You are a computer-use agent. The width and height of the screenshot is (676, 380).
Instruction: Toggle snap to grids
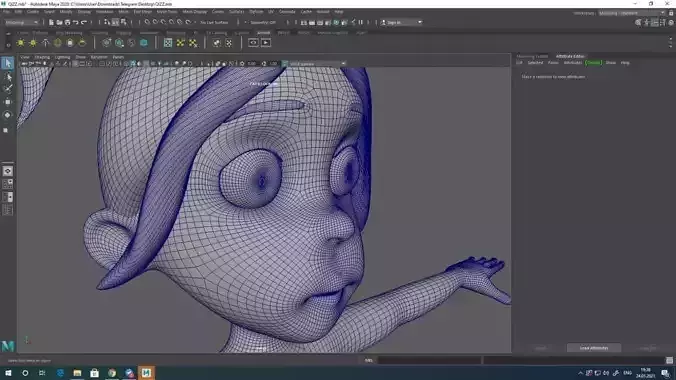point(147,22)
